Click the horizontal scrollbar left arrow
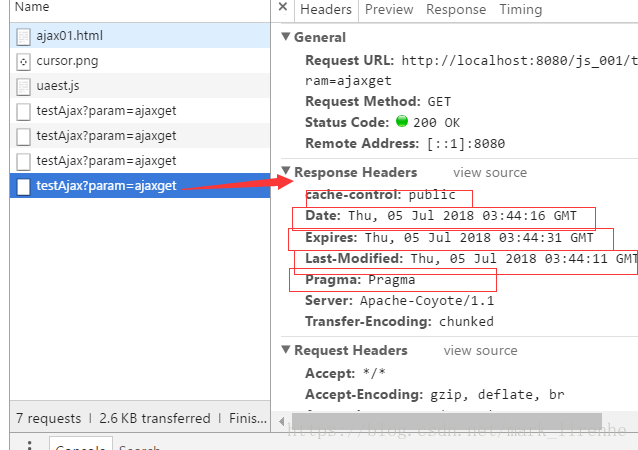This screenshot has width=638, height=450. (282, 421)
